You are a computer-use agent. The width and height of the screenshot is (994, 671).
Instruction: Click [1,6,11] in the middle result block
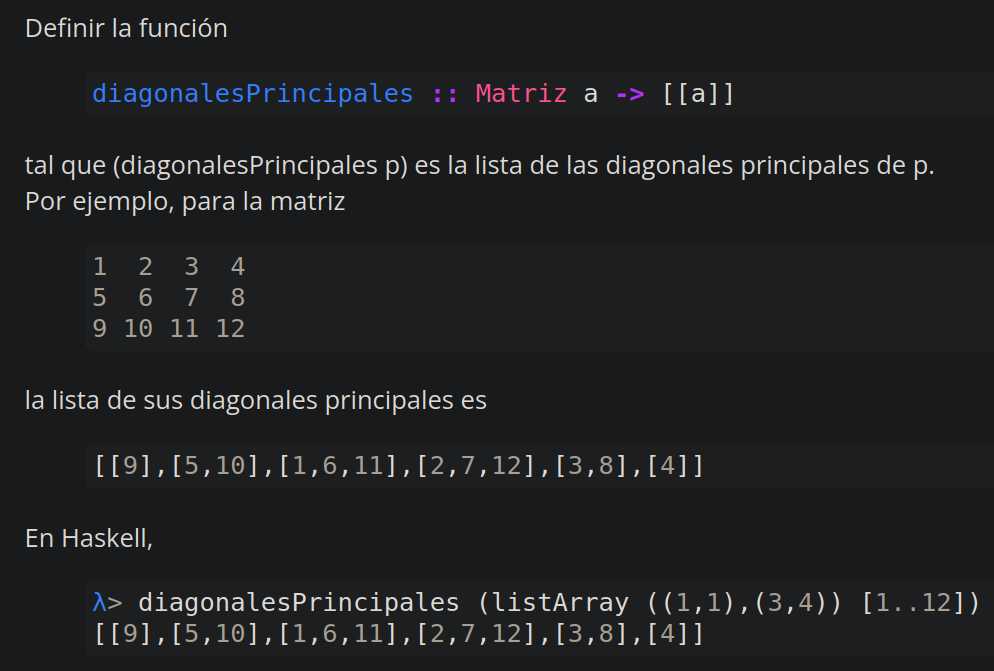coord(339,466)
